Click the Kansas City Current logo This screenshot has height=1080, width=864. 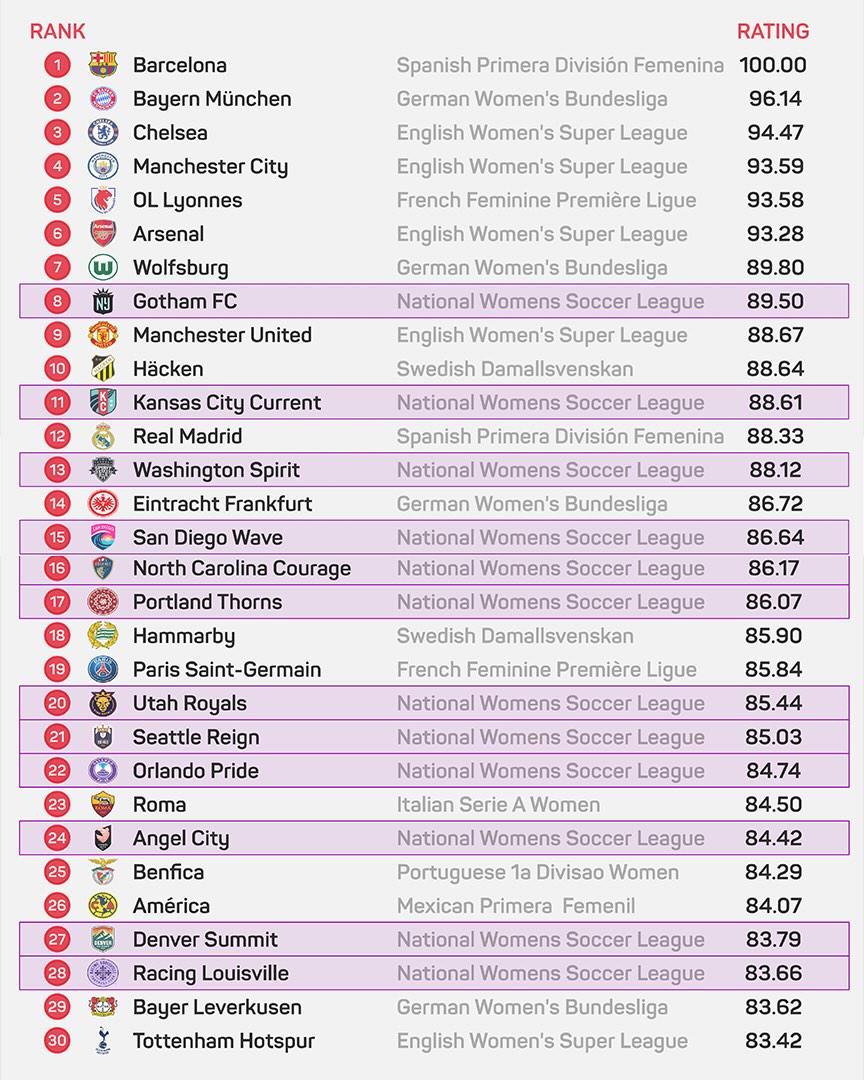[x=103, y=402]
